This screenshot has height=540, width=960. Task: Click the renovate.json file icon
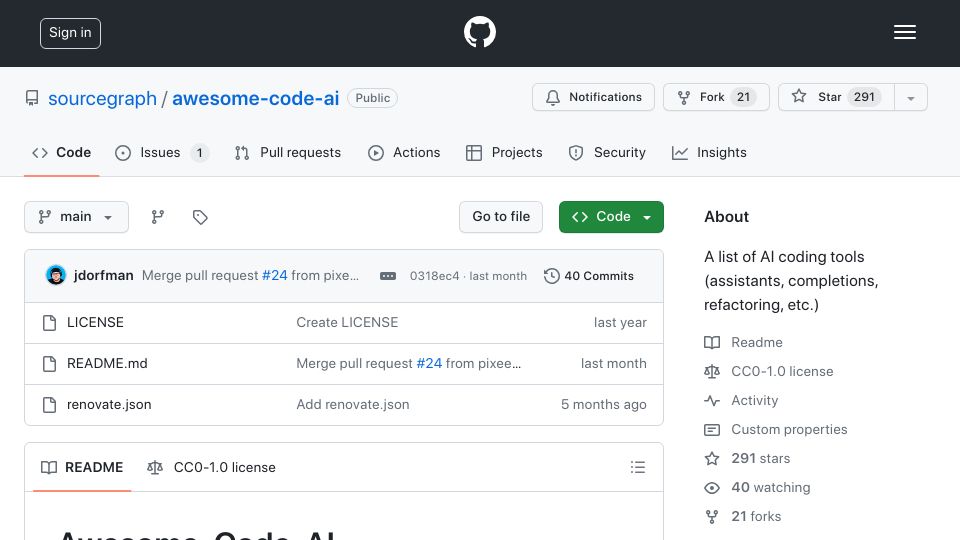50,405
